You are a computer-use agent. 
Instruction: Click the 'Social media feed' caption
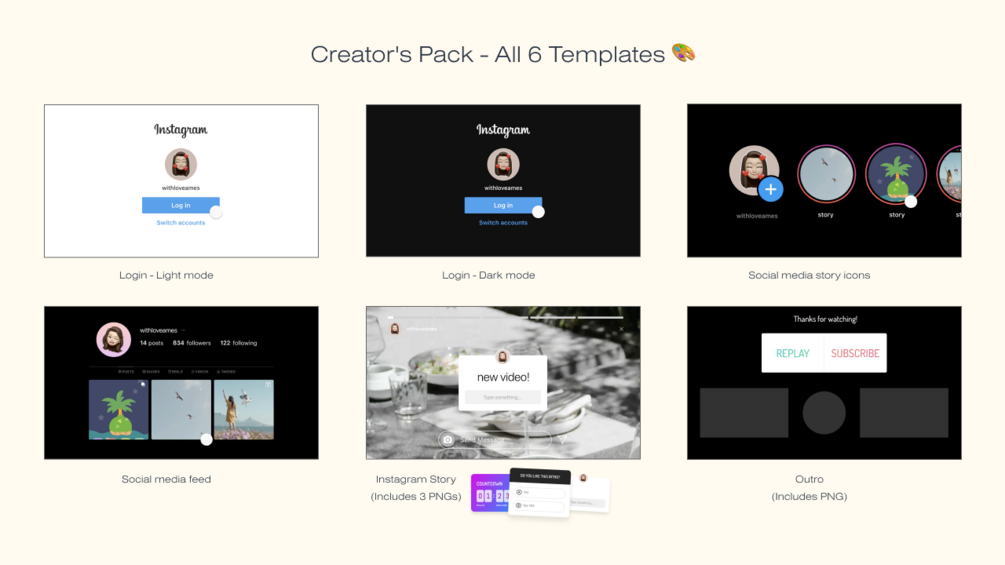point(166,479)
